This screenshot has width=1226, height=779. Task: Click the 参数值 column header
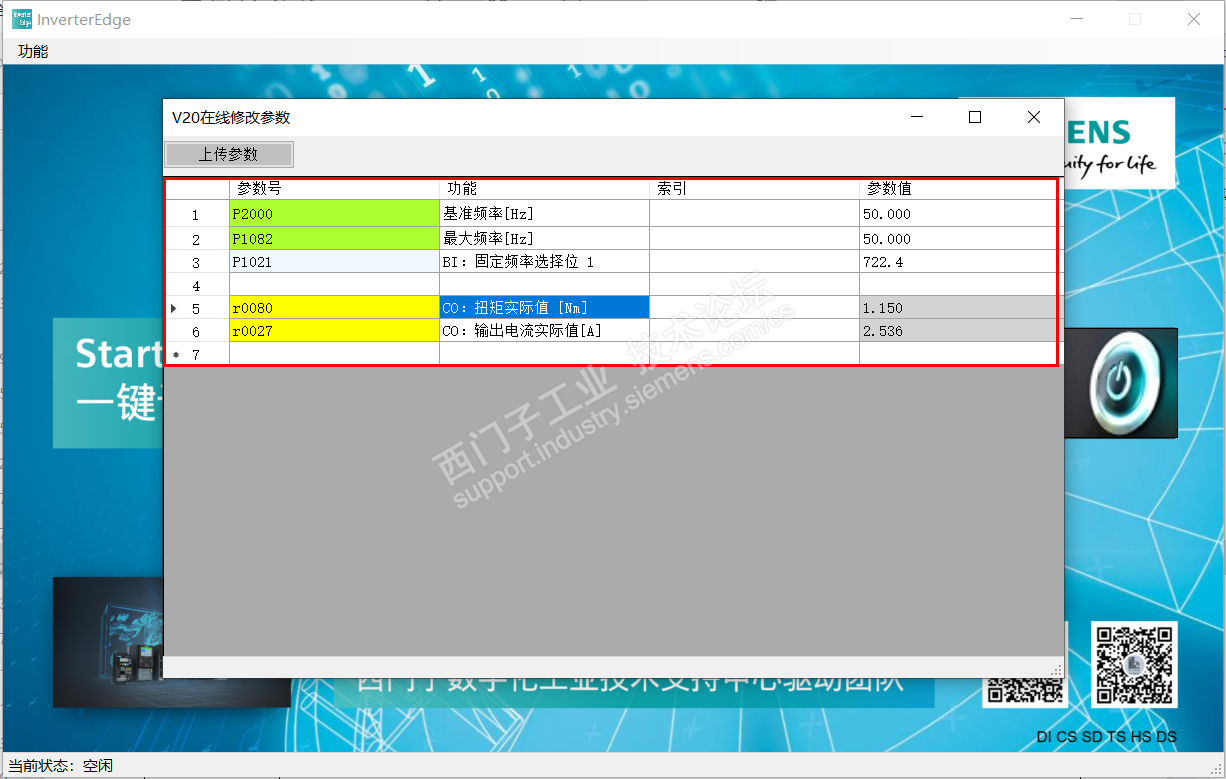click(x=958, y=189)
